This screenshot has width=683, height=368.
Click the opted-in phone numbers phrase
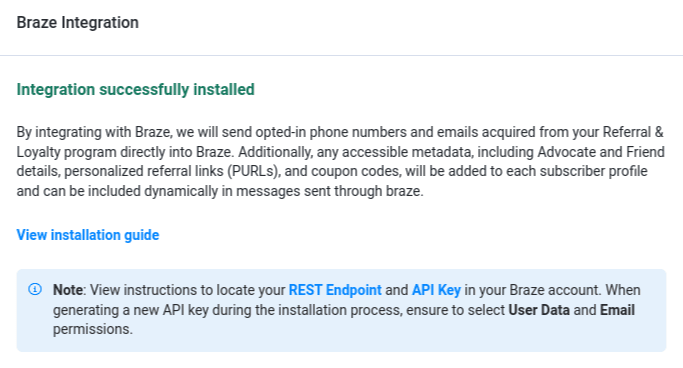tap(331, 132)
